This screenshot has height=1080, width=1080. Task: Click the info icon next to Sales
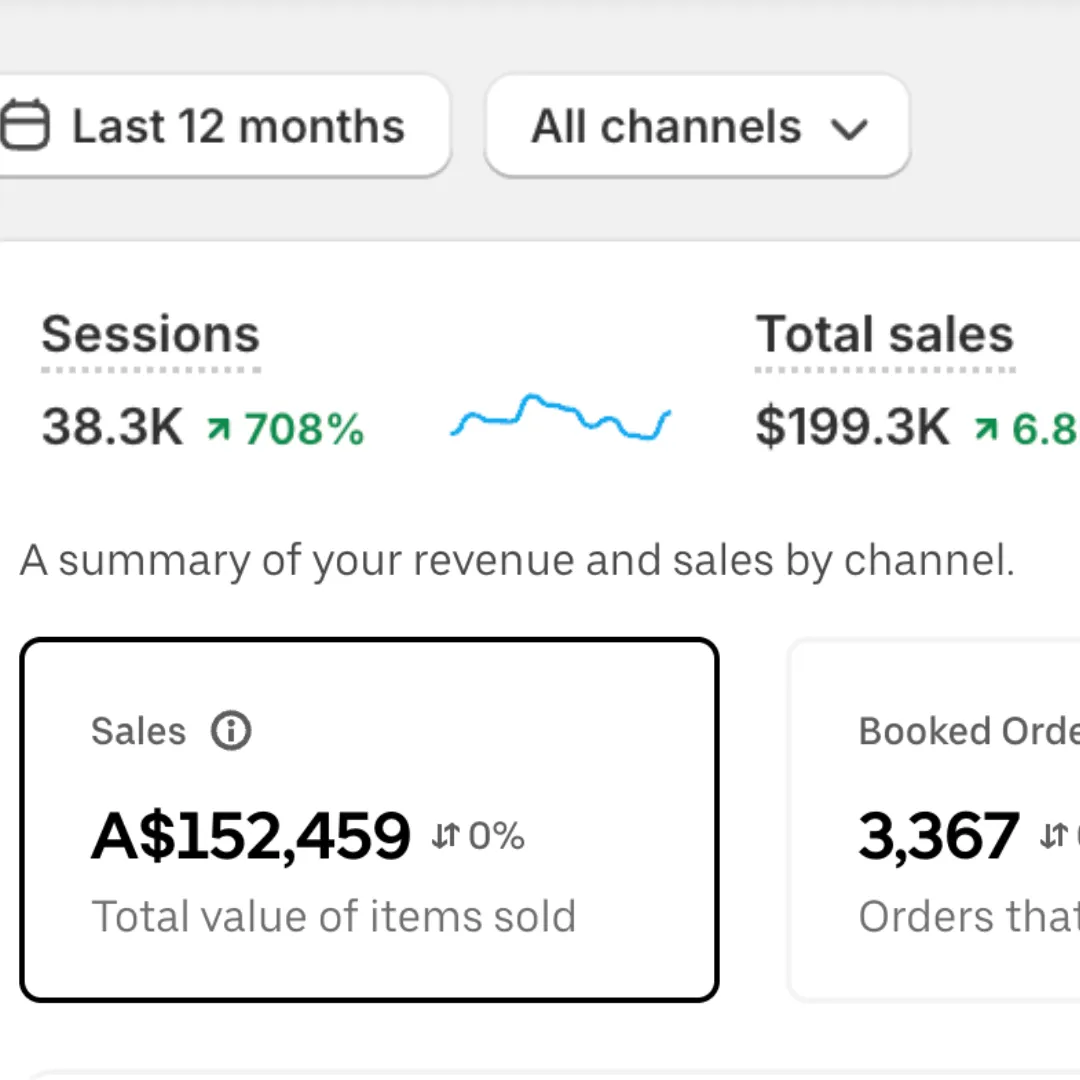(x=231, y=731)
